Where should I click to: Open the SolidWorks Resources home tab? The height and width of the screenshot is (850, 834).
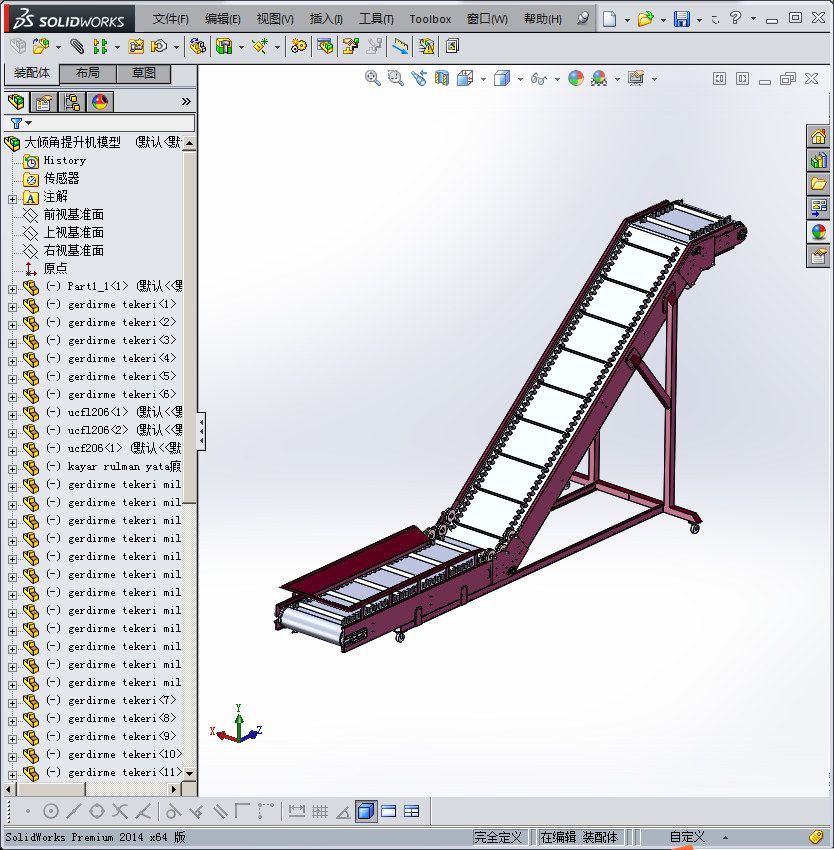pos(818,136)
